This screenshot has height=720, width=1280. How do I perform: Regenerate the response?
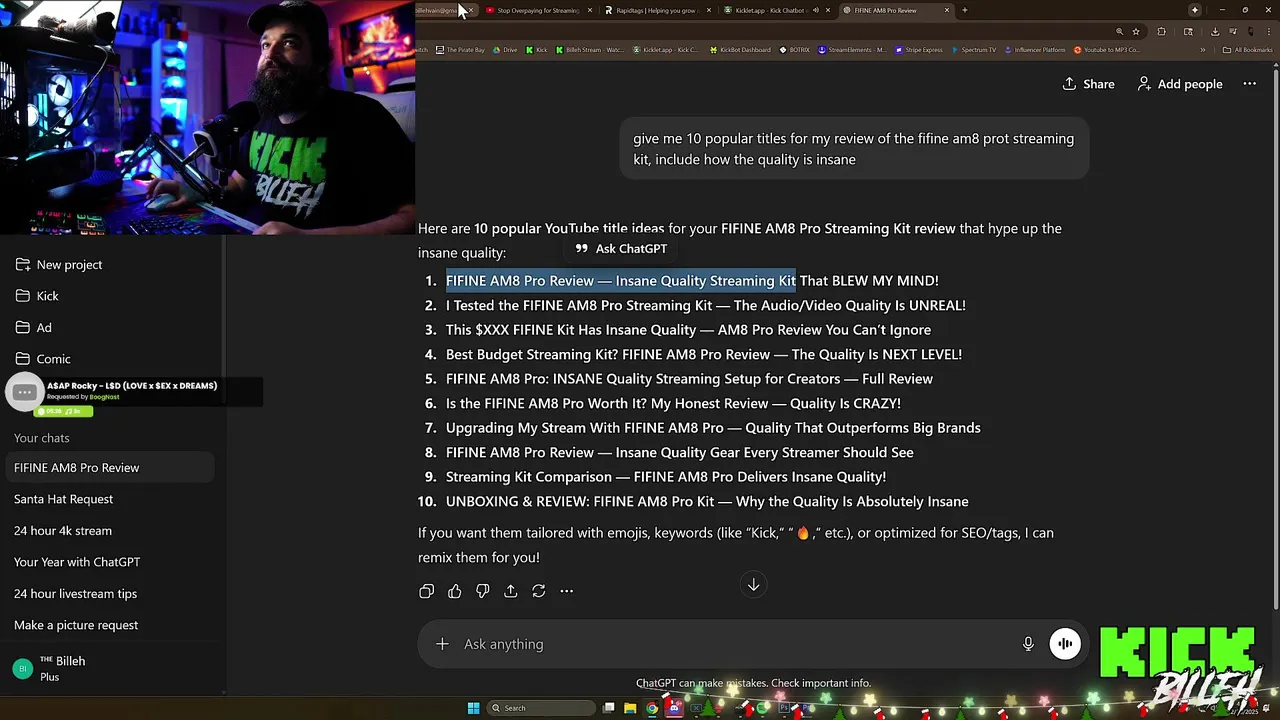pos(539,591)
